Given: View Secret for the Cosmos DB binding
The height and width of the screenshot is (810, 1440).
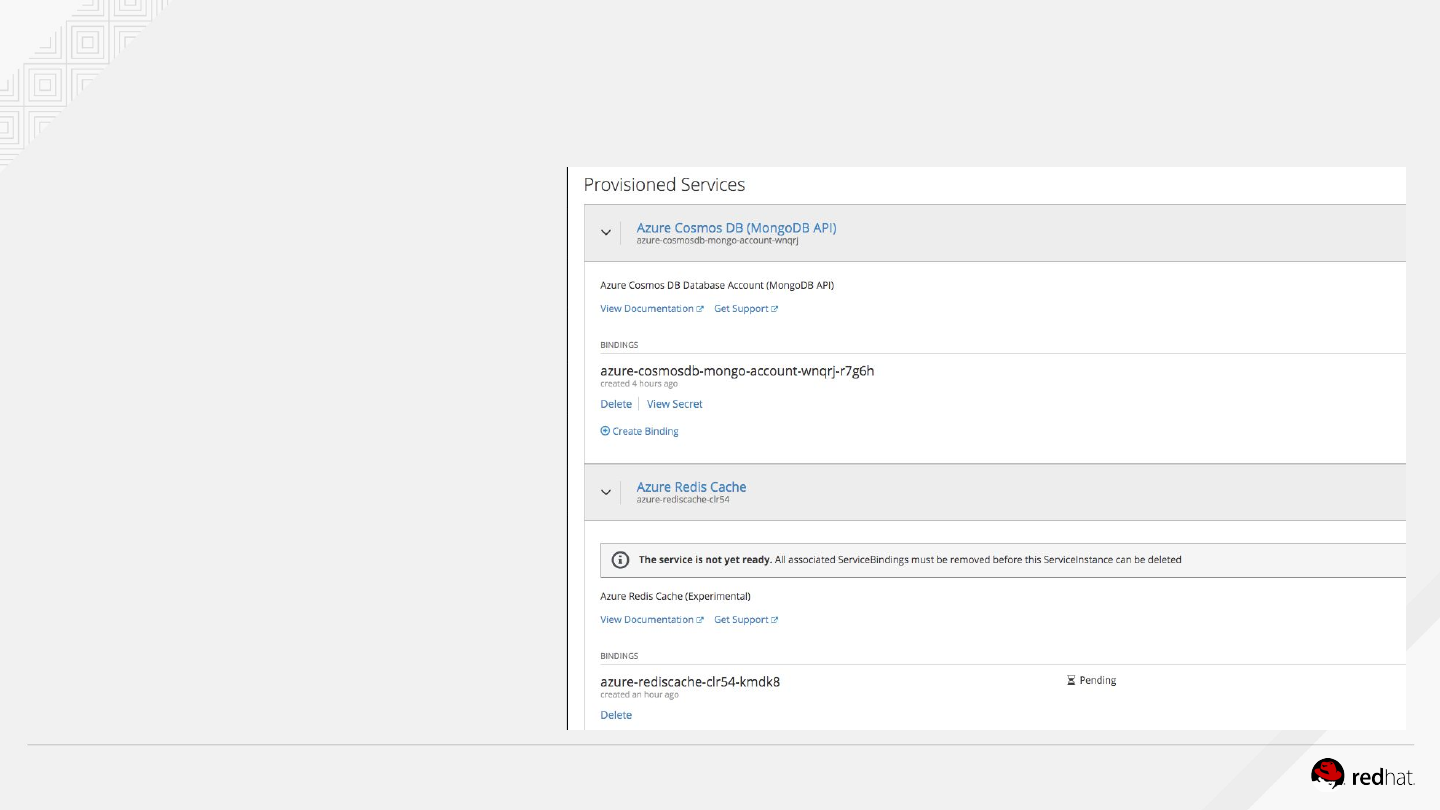Looking at the screenshot, I should (674, 404).
